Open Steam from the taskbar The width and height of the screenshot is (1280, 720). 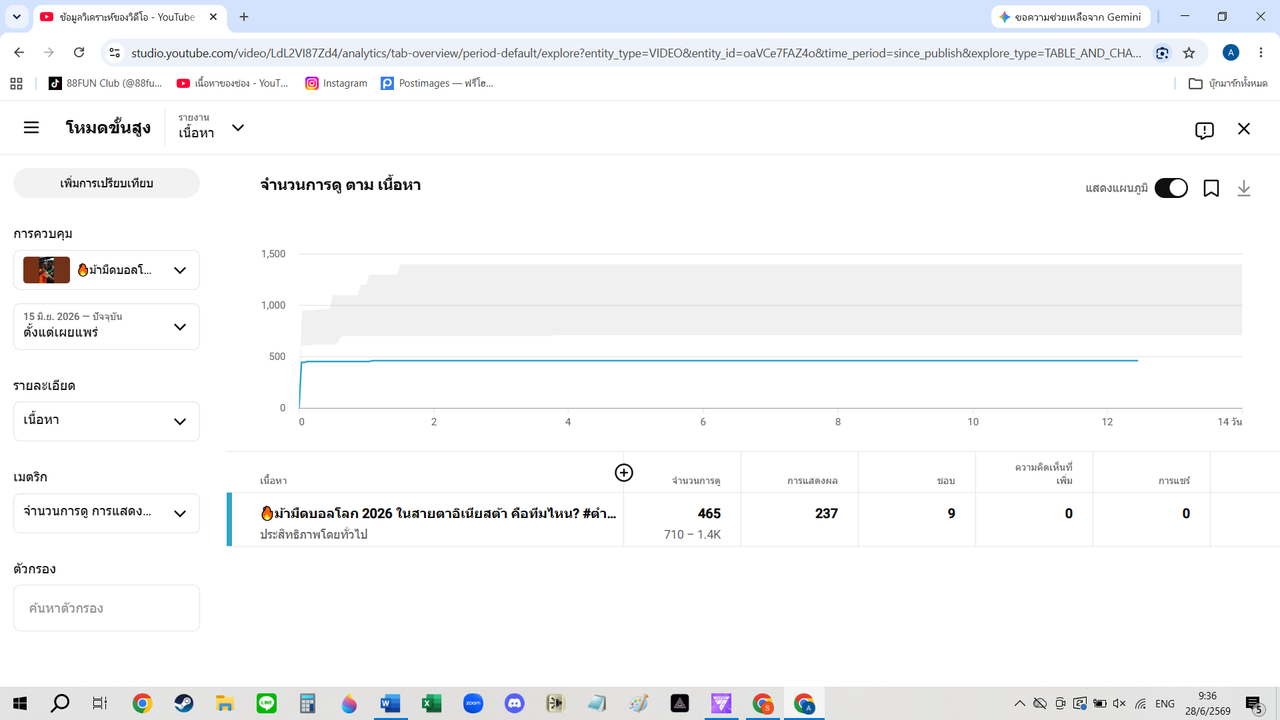(183, 704)
